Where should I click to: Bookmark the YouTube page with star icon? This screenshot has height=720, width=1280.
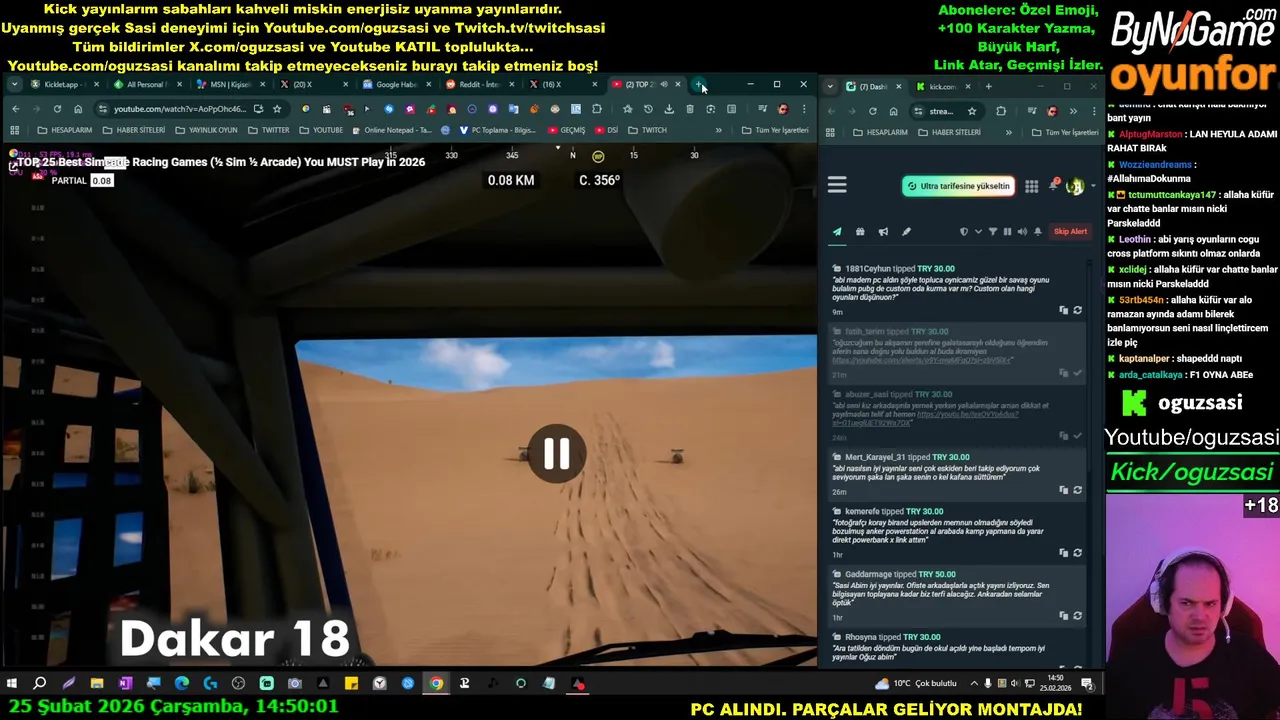tap(277, 109)
